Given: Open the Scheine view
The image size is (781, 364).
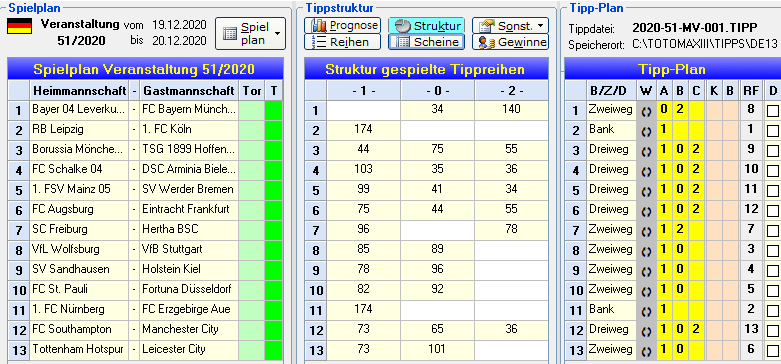Looking at the screenshot, I should click(x=426, y=42).
